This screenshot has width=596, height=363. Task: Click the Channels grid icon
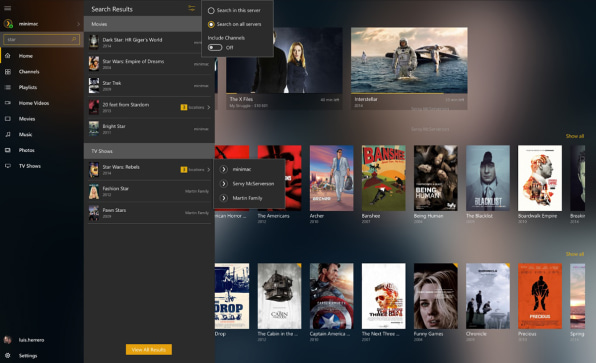8,71
